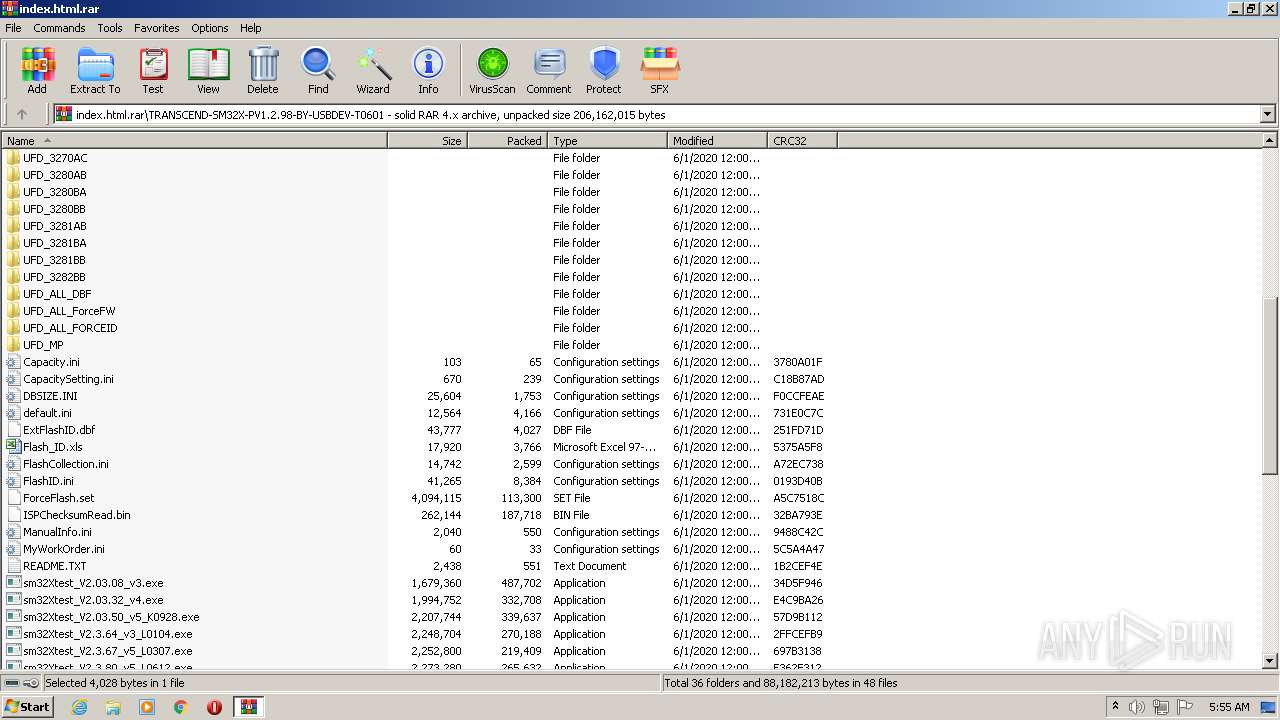
Task: Select the CapacitySetting.ini file
Action: coord(68,379)
